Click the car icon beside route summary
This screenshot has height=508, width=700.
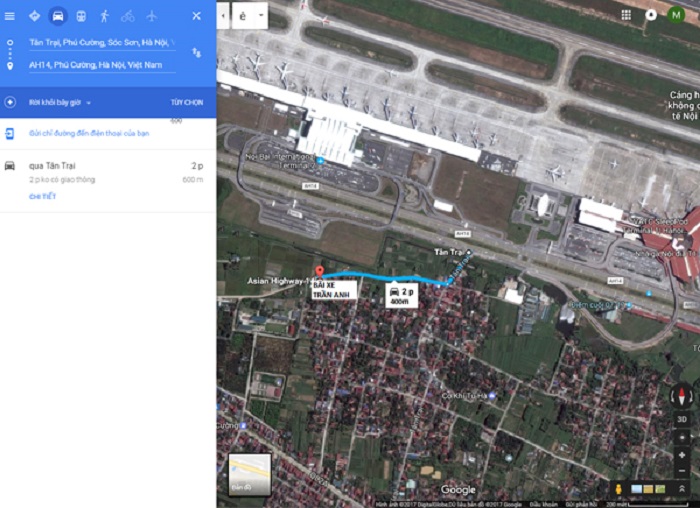point(10,166)
